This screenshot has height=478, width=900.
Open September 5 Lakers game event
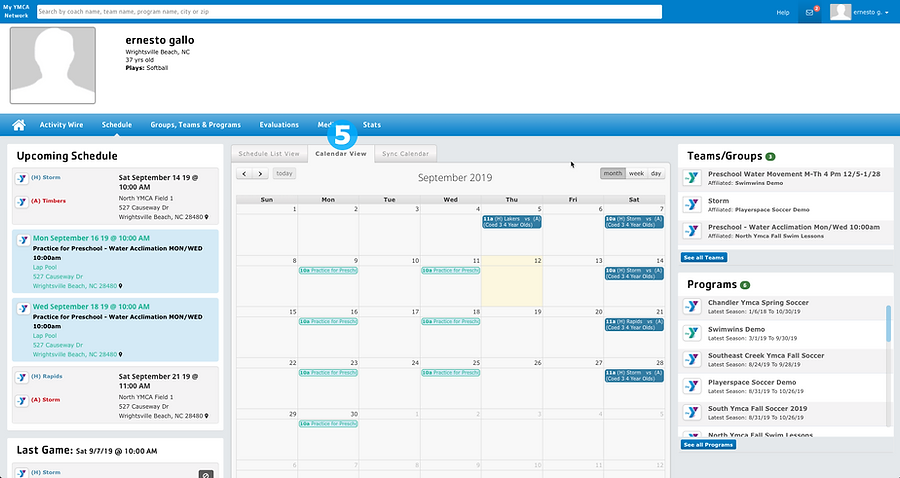point(511,222)
